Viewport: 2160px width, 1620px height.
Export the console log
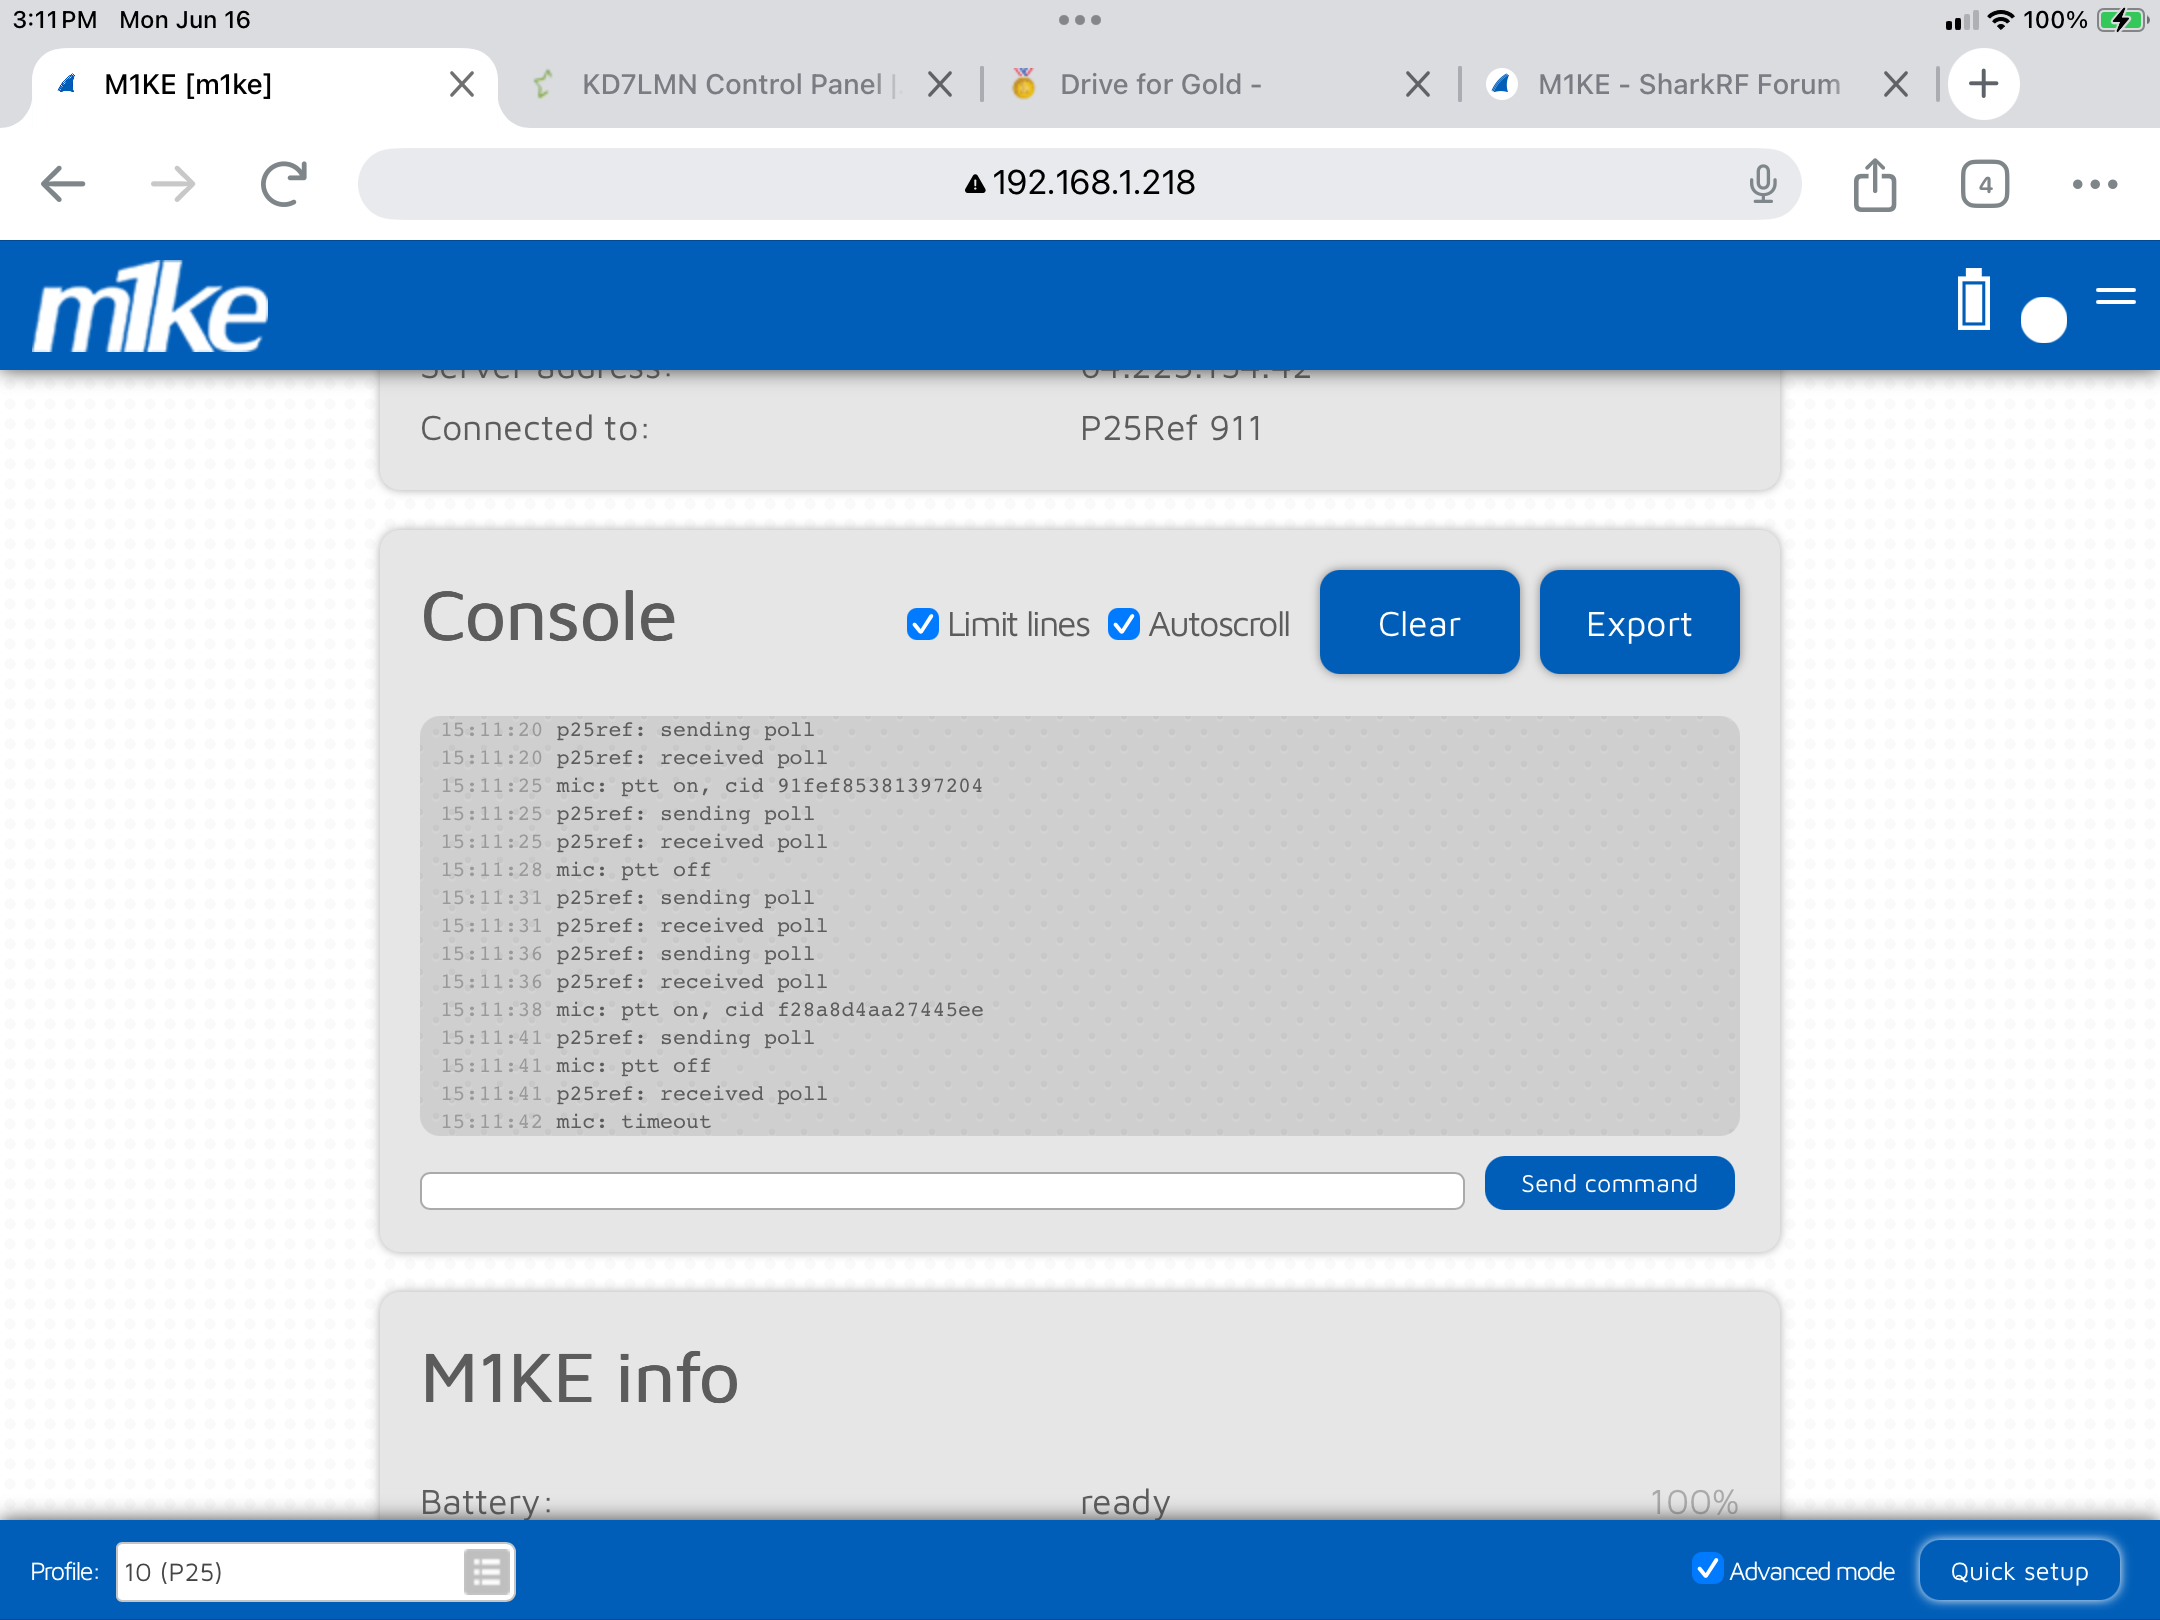tap(1638, 623)
